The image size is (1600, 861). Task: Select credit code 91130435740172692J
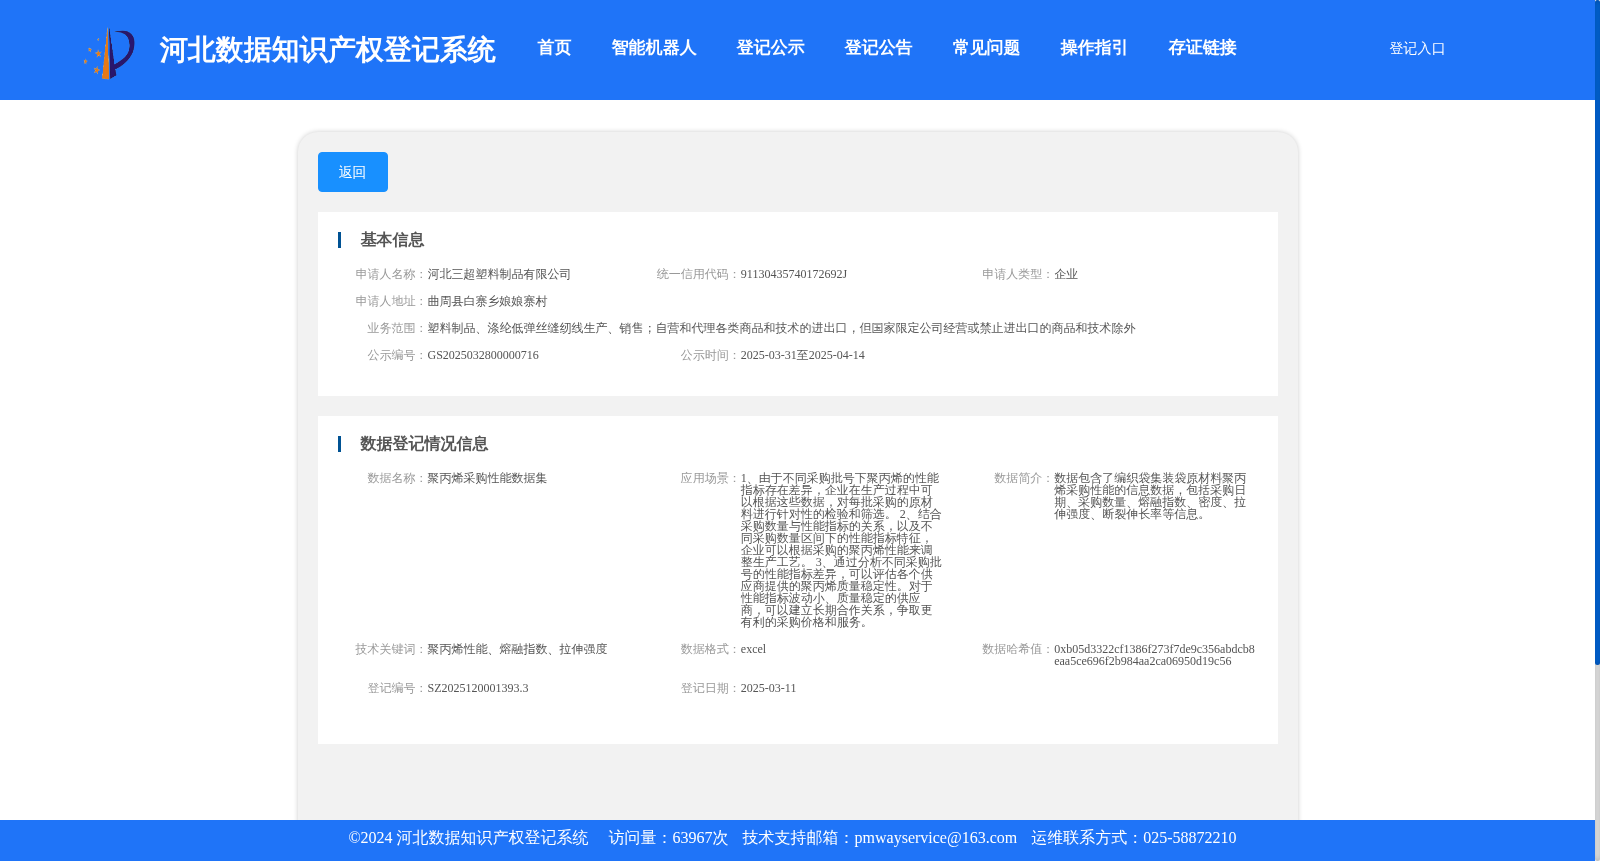(x=794, y=274)
